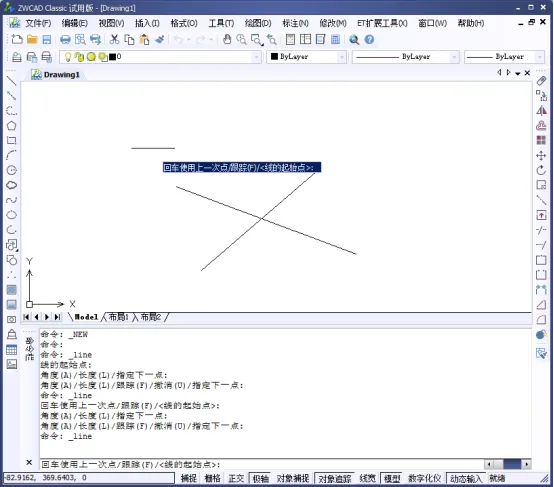Click the 动态输入 status bar button
The width and height of the screenshot is (554, 487).
tap(466, 479)
